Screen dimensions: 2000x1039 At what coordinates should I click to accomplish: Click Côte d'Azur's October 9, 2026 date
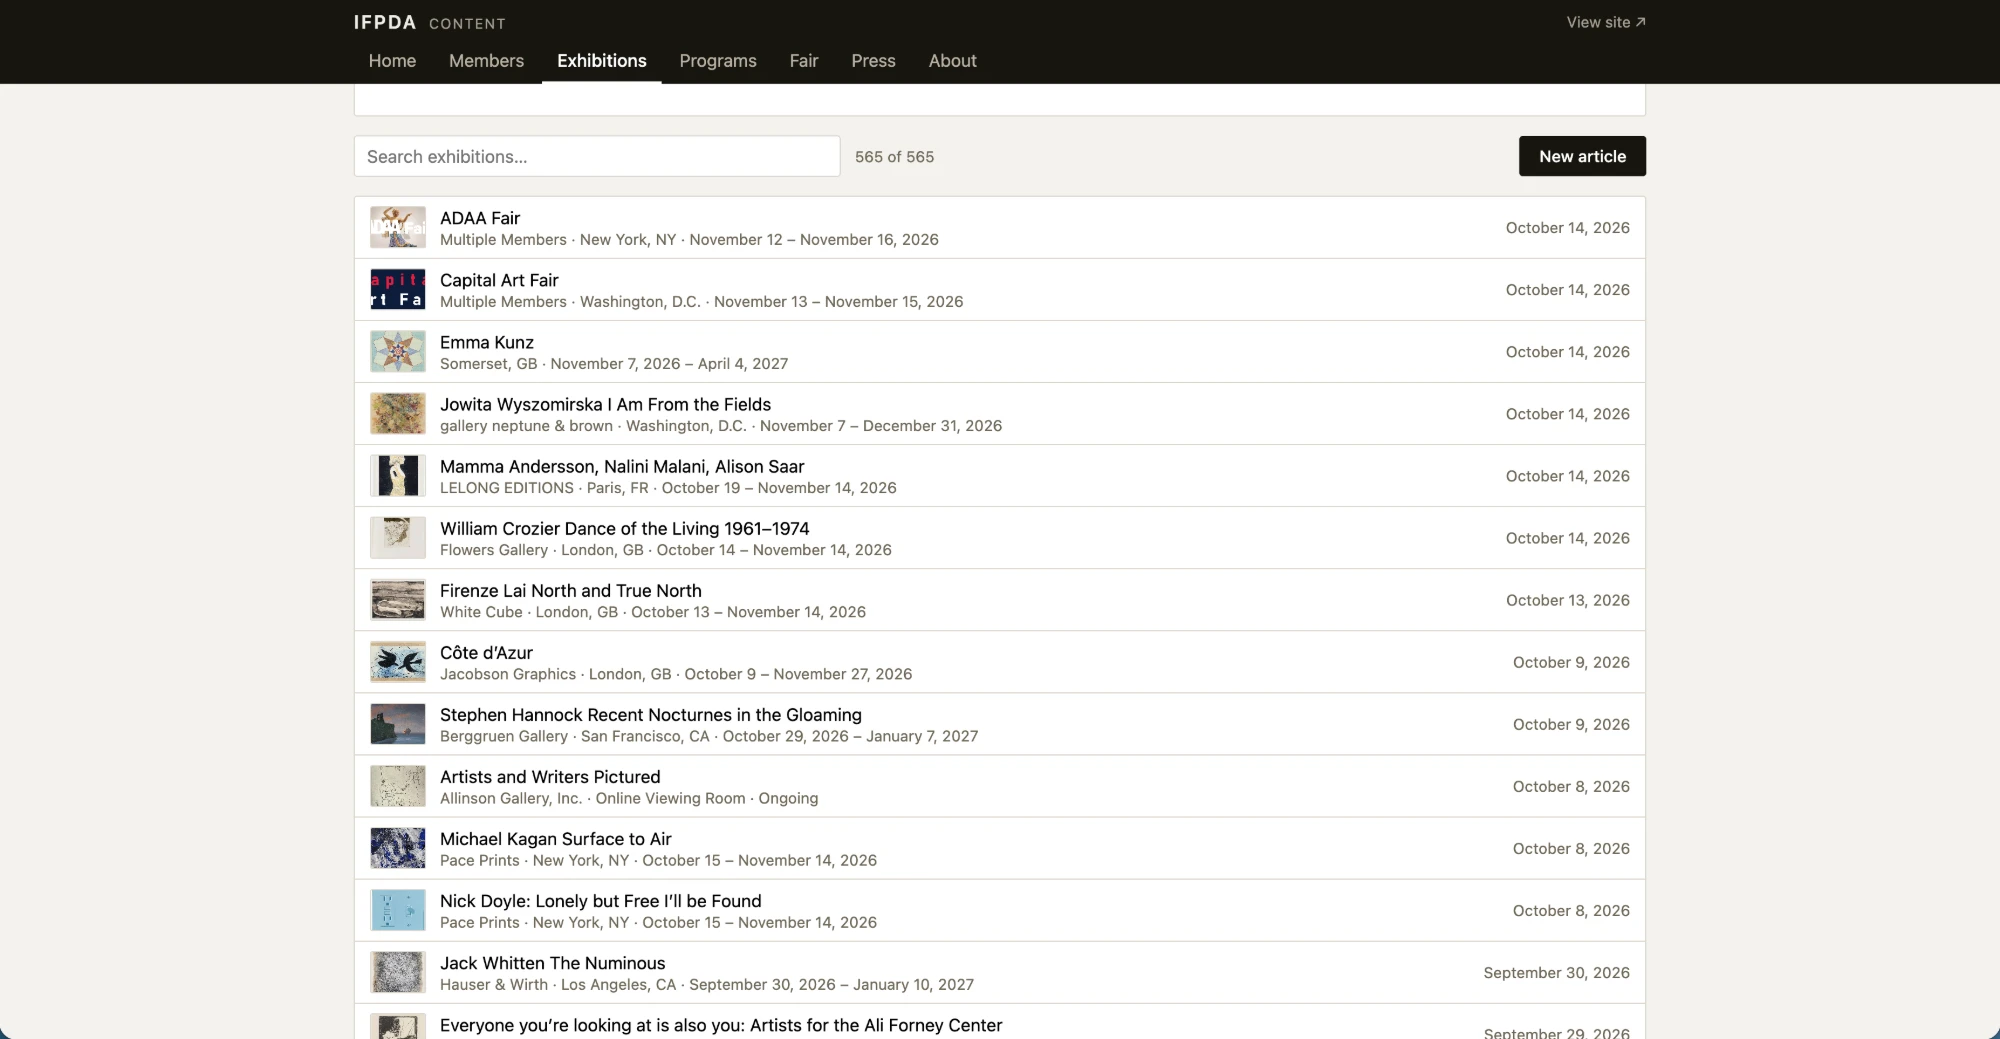[1571, 662]
